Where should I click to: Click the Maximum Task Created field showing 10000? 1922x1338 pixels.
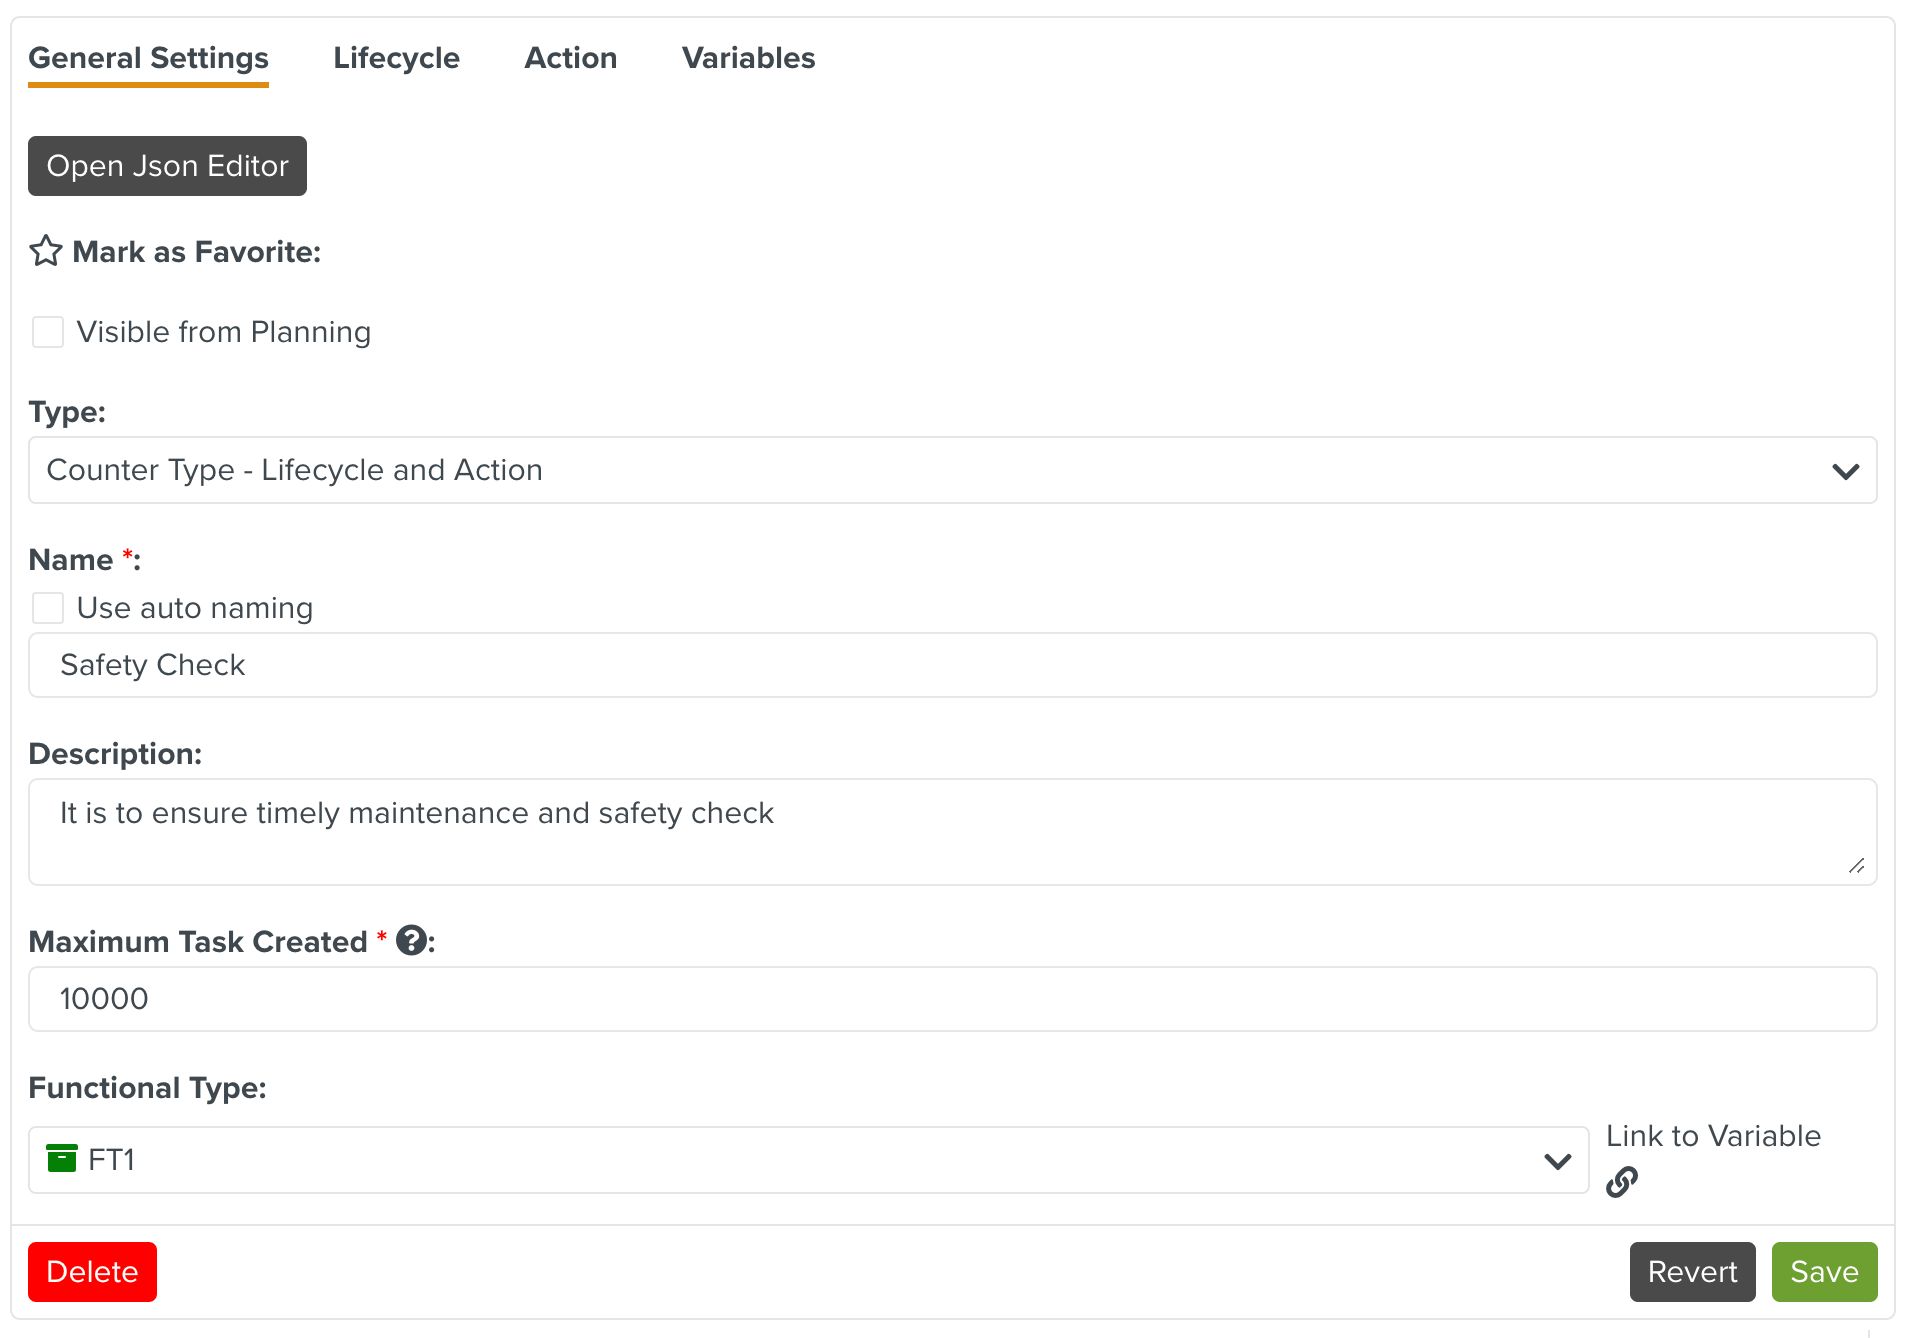[950, 999]
